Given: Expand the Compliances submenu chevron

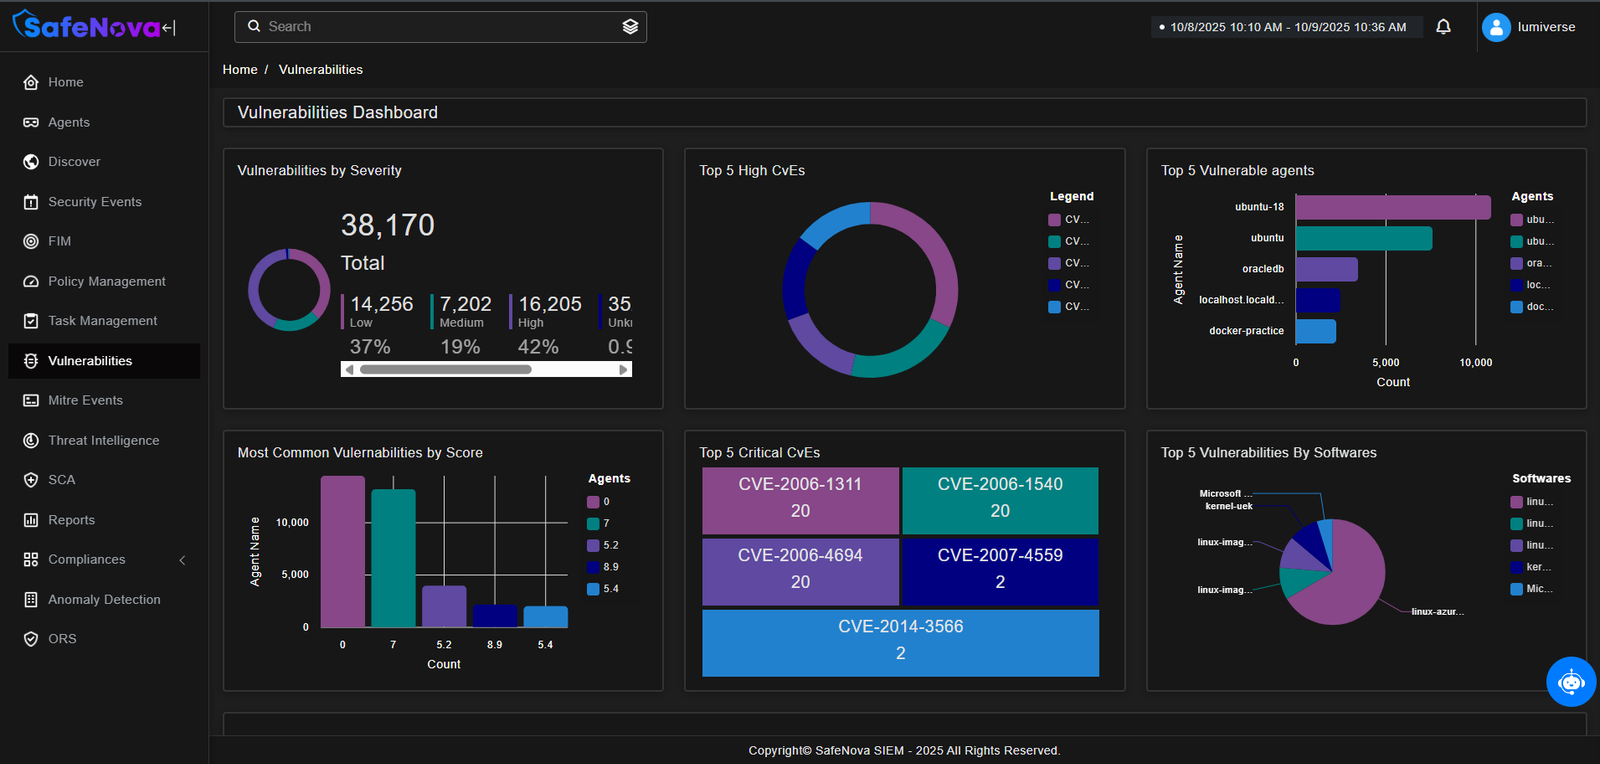Looking at the screenshot, I should click(x=182, y=560).
